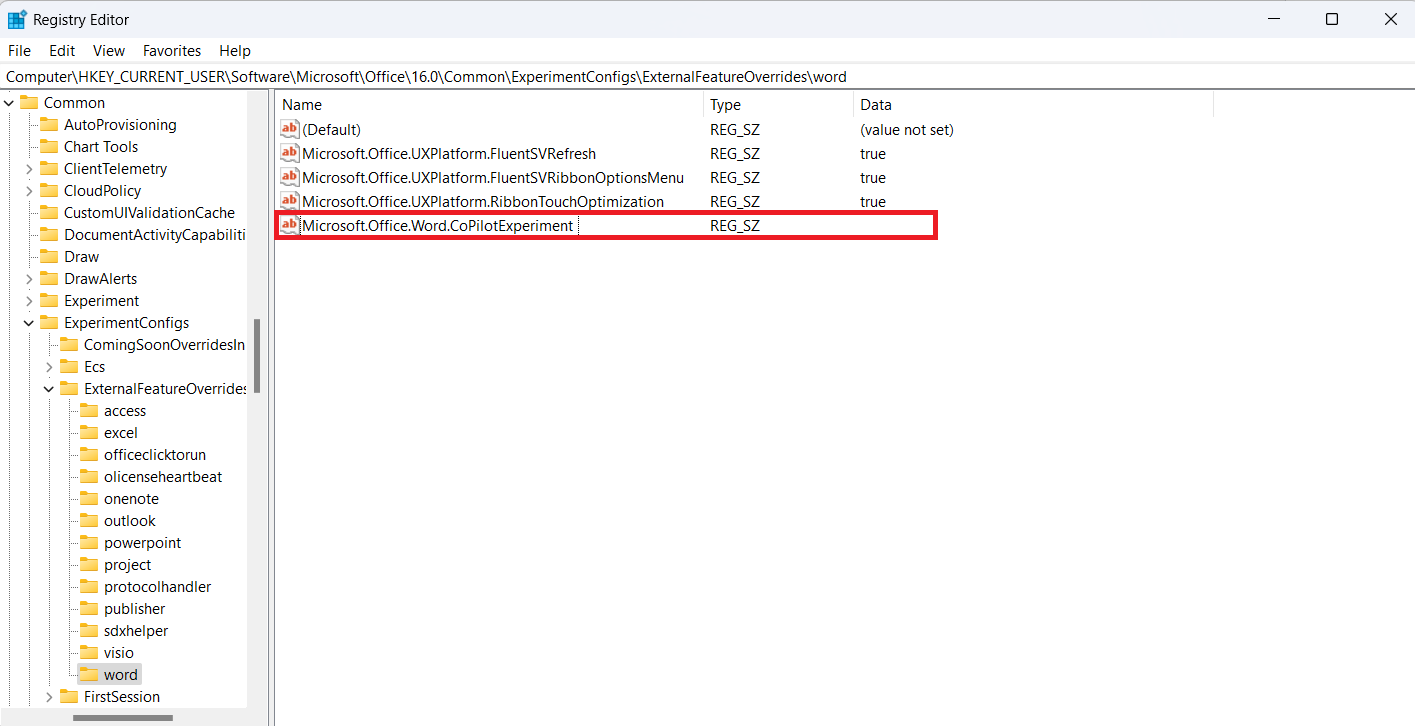Click the string icon beside FluentSVRibbonOptionsMenu
Viewport: 1415px width, 726px height.
point(290,177)
